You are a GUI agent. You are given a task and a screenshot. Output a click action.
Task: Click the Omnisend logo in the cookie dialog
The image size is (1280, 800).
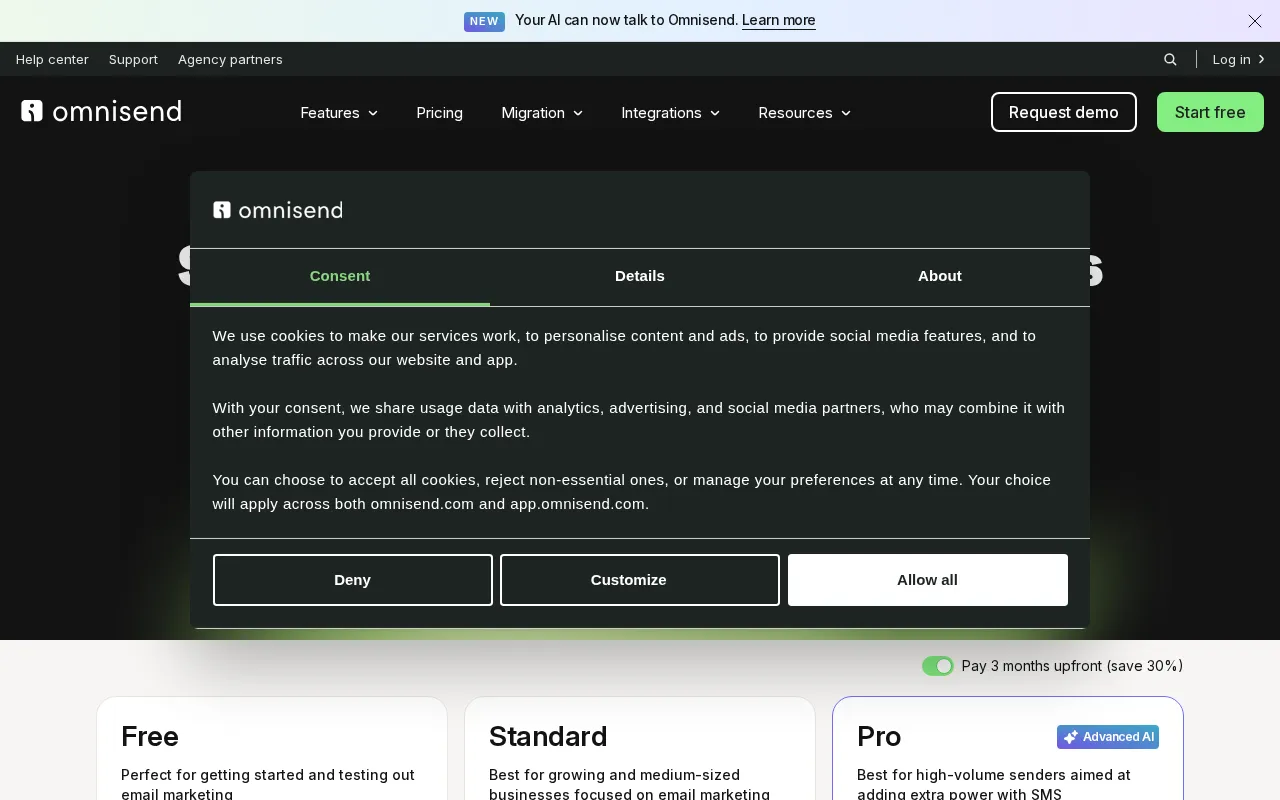277,209
